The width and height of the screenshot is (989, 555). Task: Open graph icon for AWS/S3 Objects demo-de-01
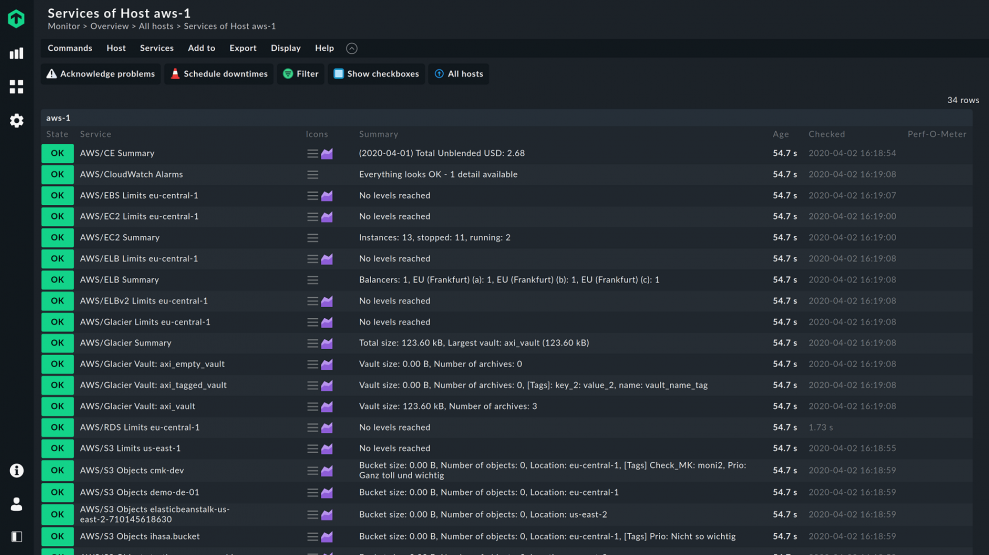[327, 493]
